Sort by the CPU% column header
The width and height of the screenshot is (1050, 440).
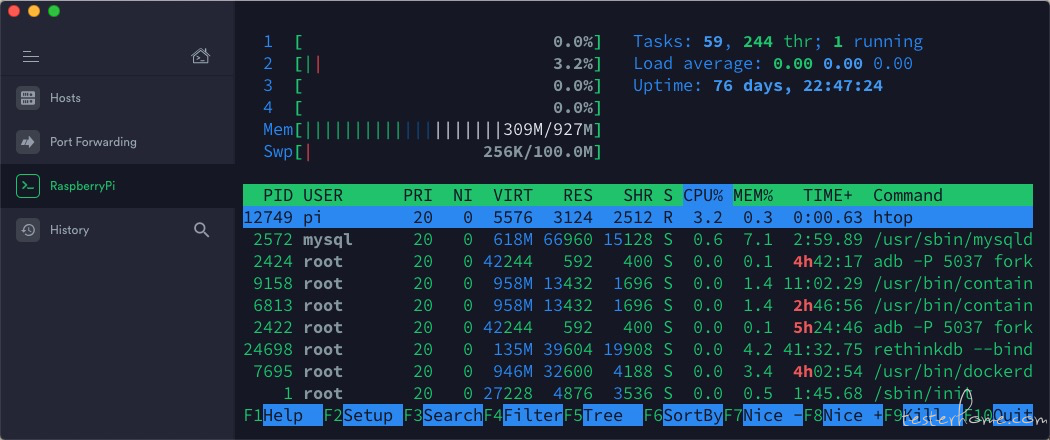click(703, 195)
